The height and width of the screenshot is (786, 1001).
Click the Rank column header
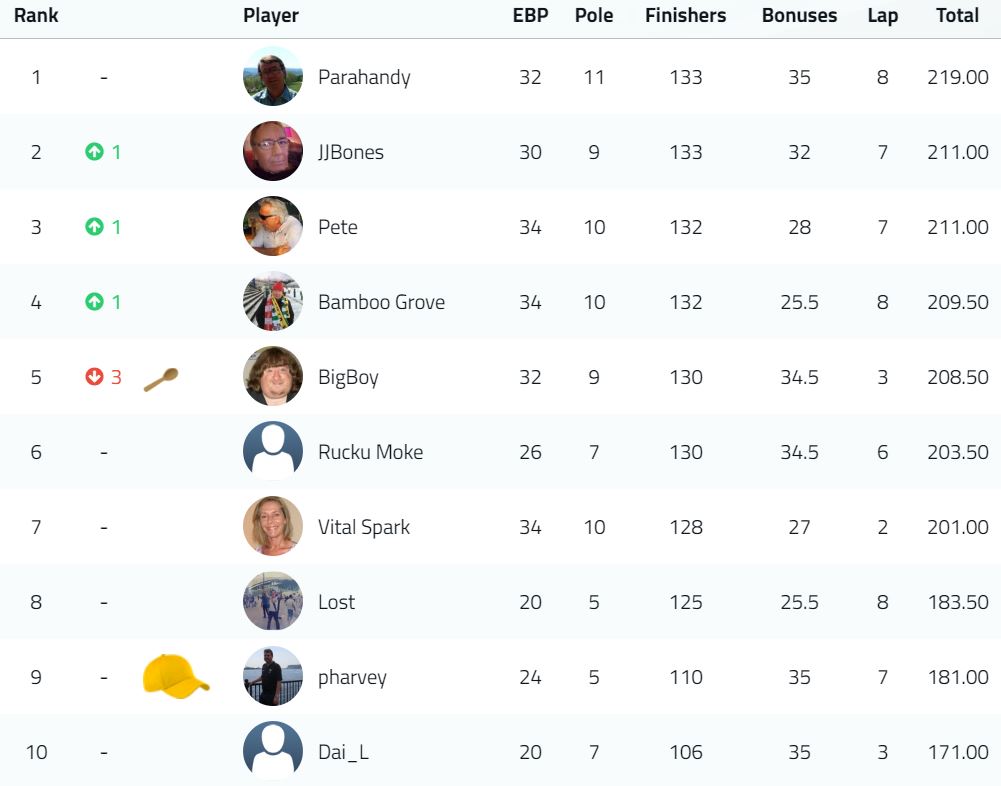coord(36,15)
